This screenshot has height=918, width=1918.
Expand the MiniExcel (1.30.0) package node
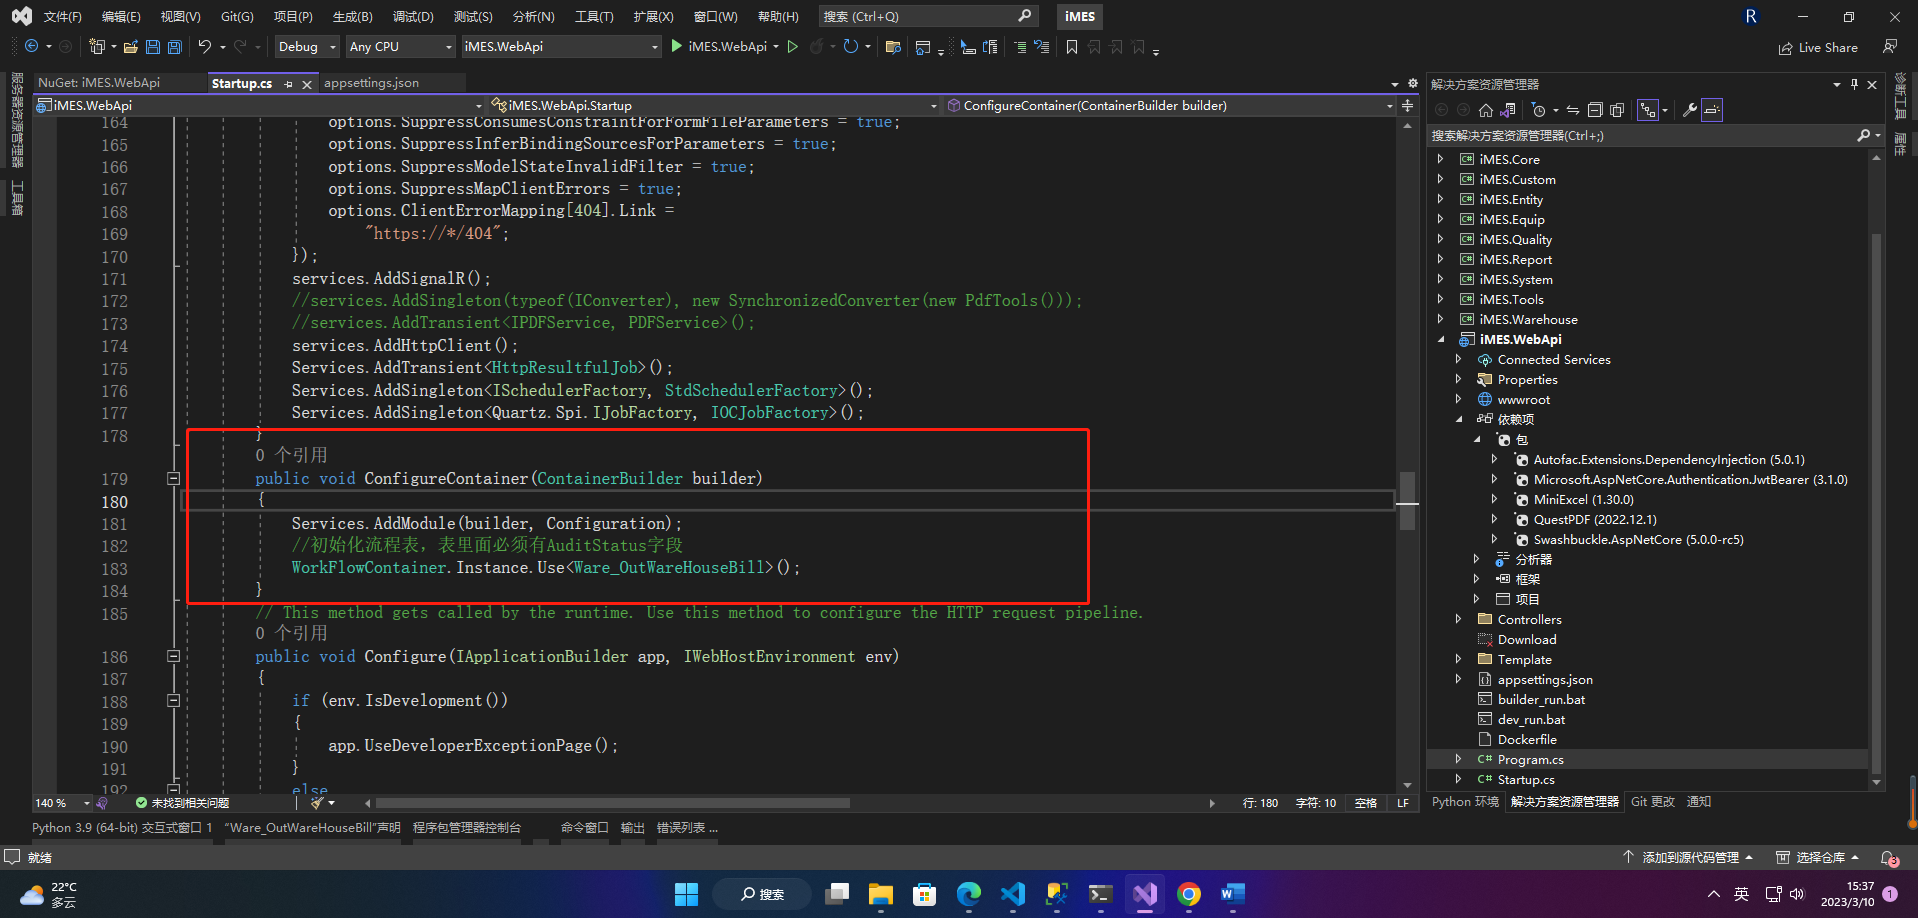[x=1495, y=499]
